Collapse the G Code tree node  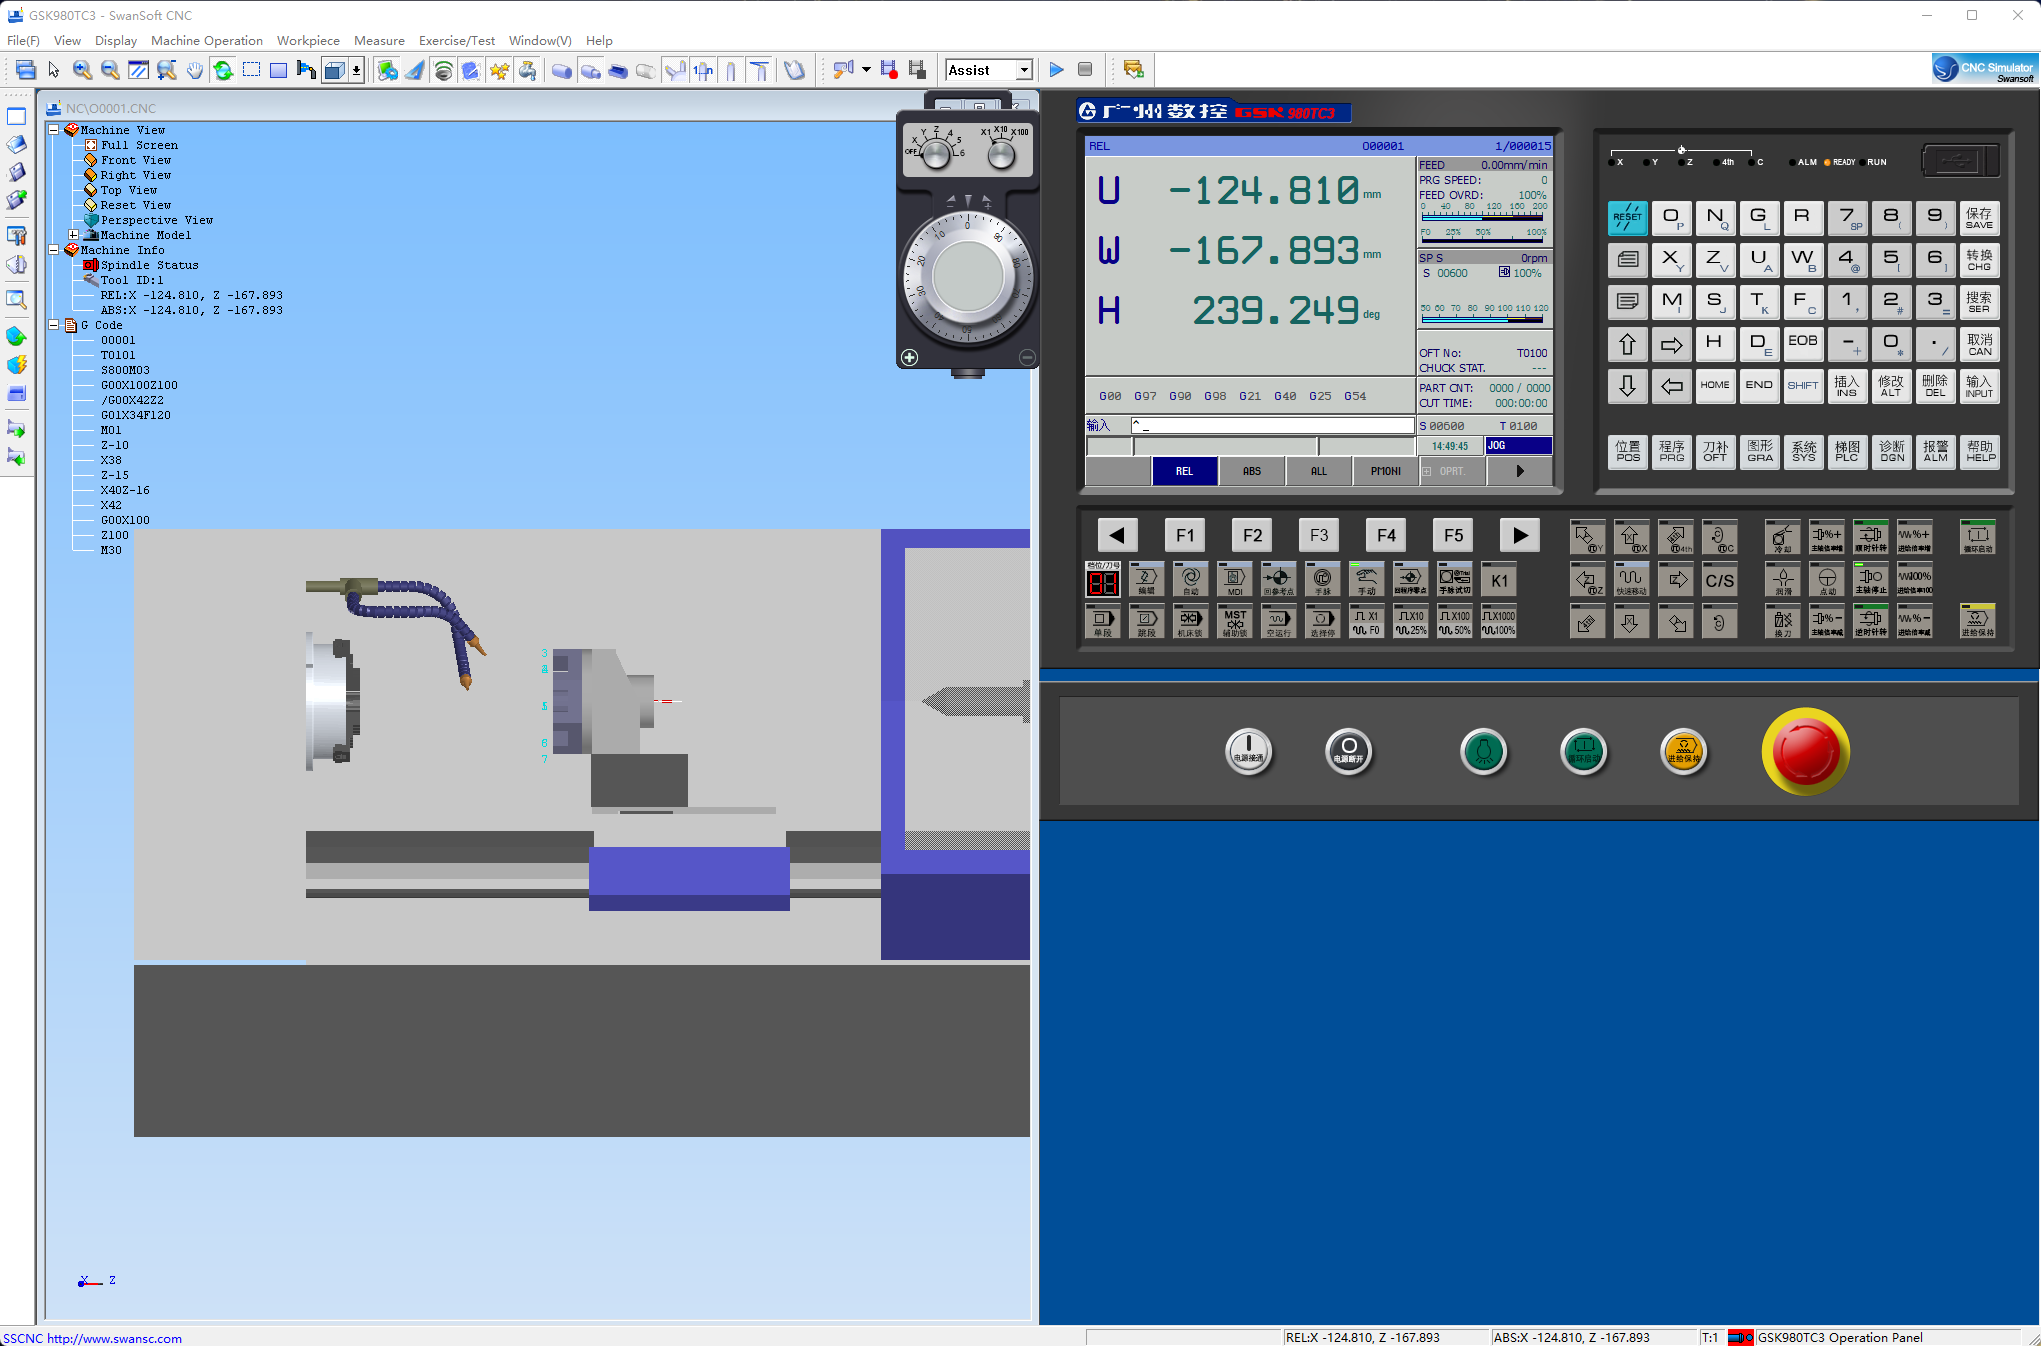[54, 325]
